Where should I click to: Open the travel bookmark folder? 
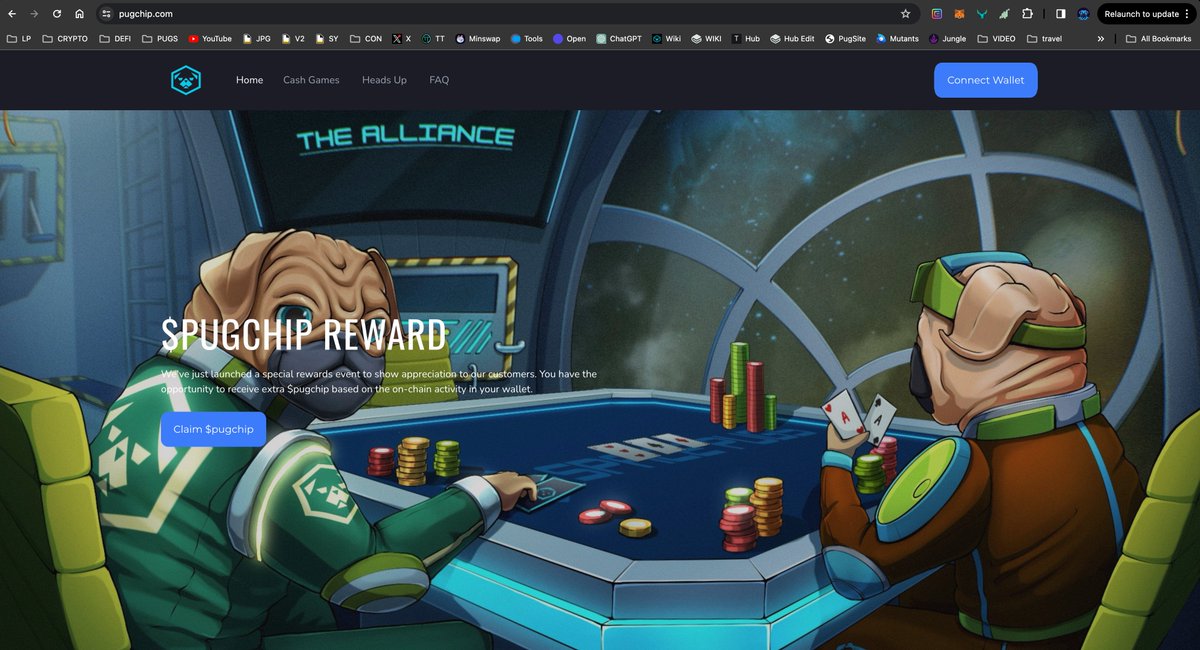coord(1044,39)
